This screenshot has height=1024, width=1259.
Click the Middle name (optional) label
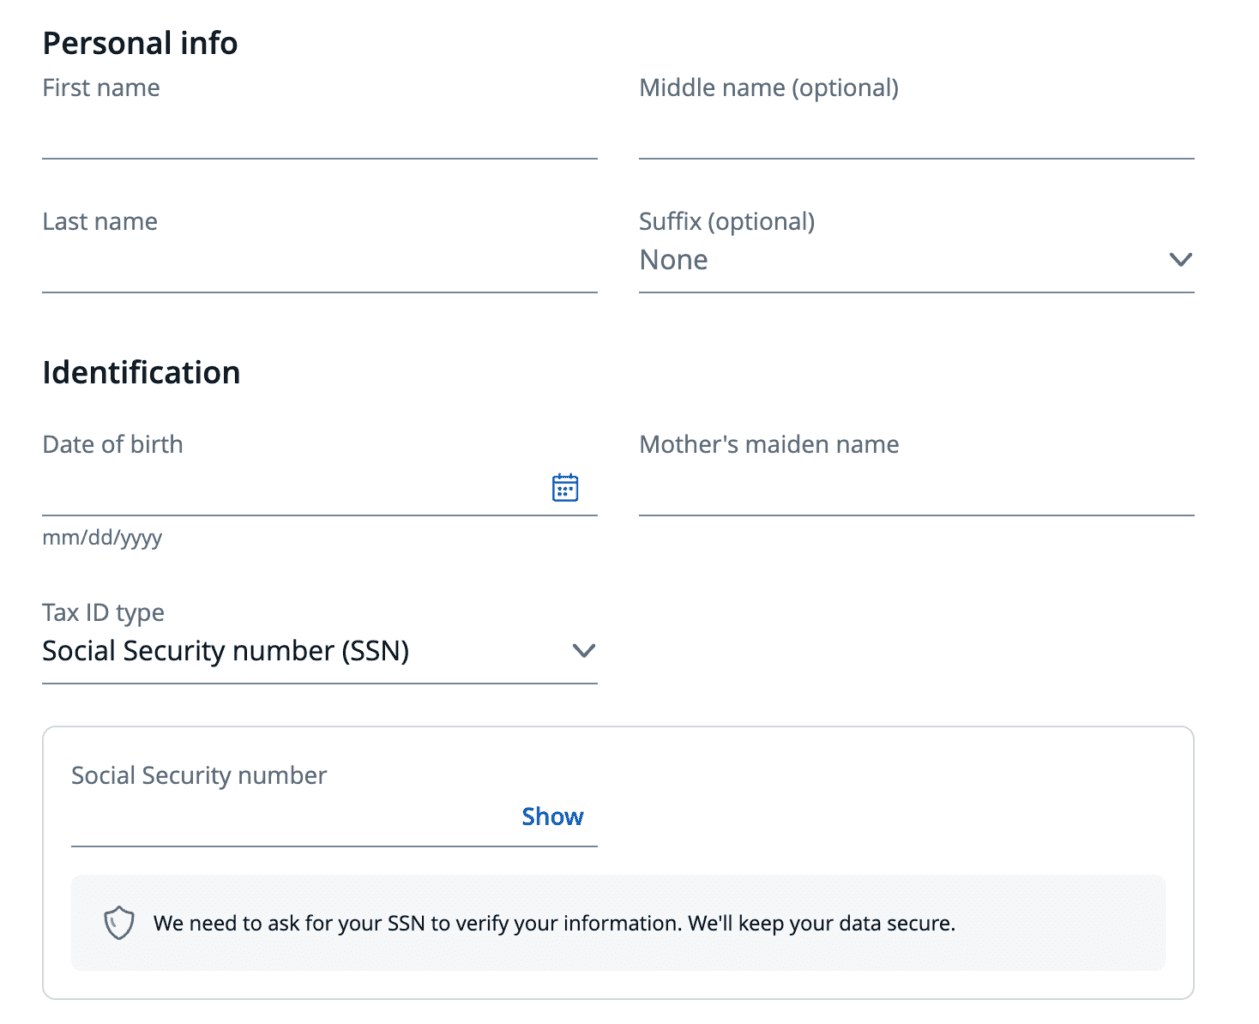pos(769,88)
